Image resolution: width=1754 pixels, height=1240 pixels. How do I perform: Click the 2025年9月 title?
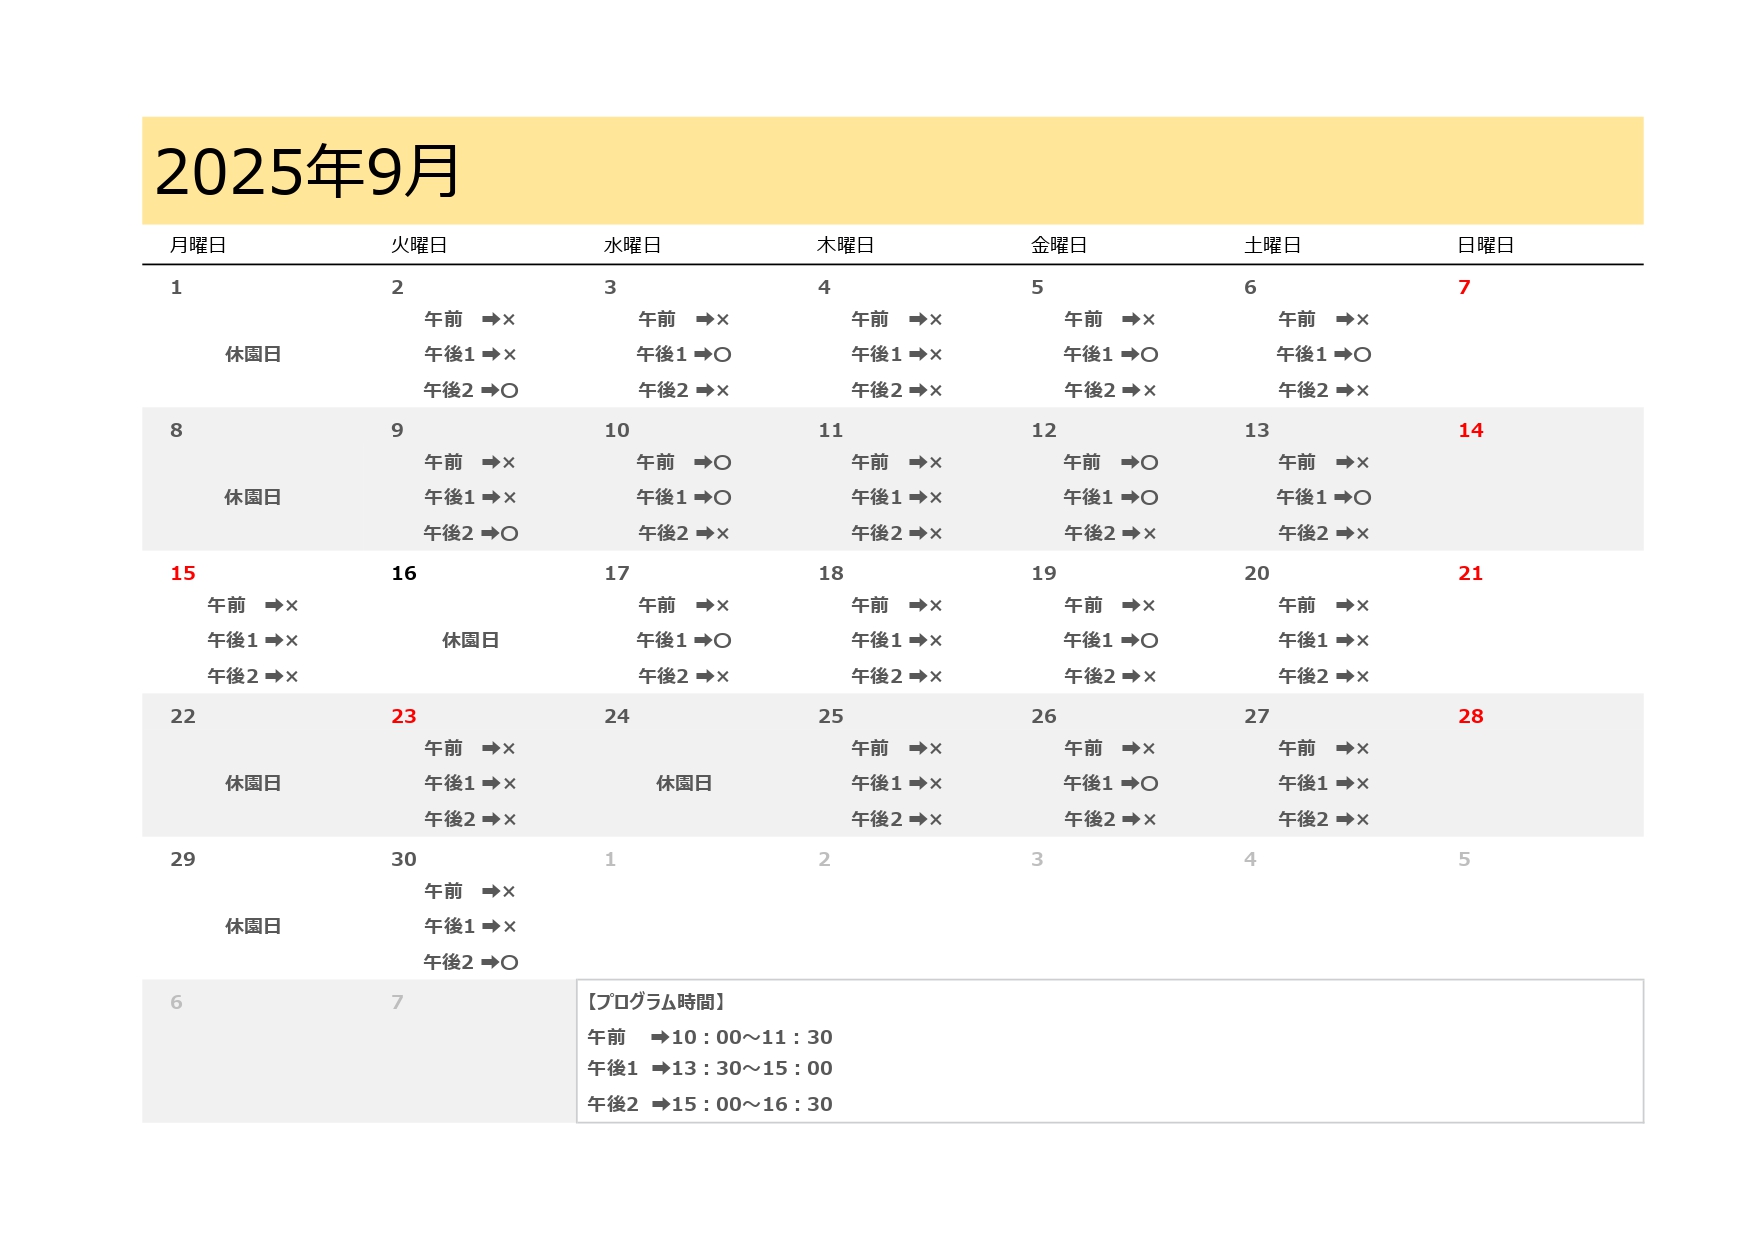pos(307,171)
